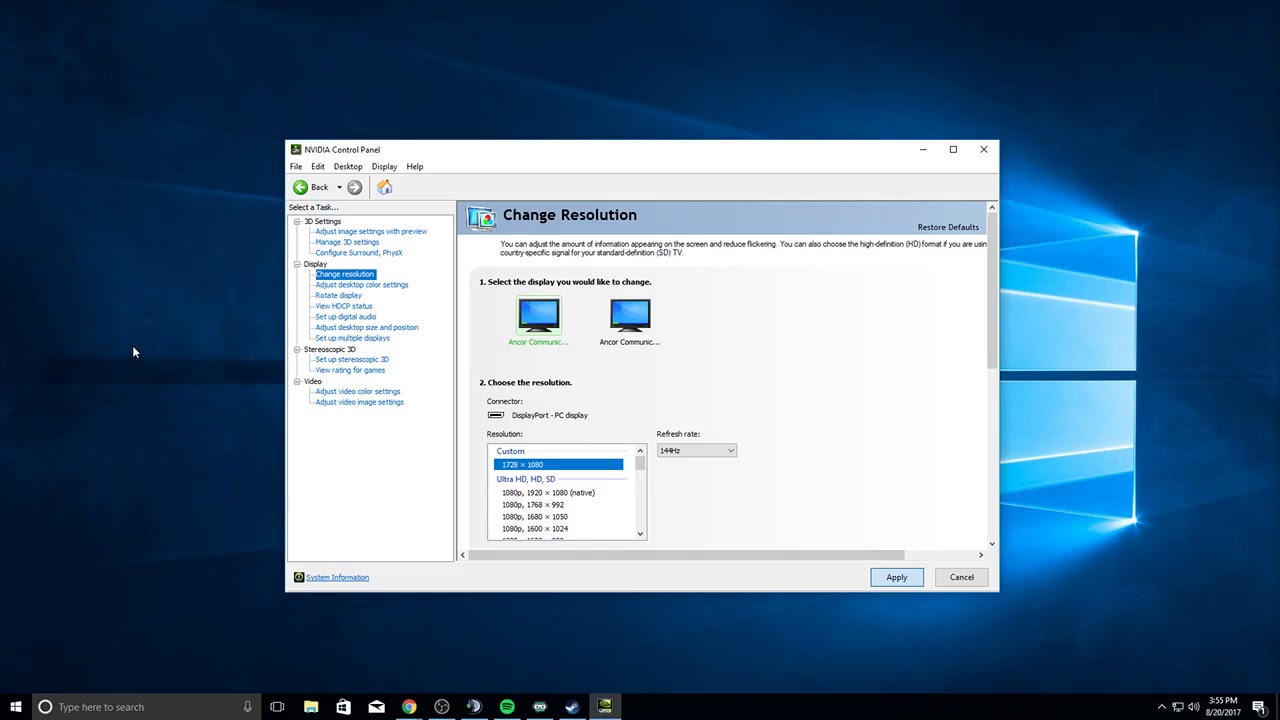Click the down arrow of the main pane scrollbar
The height and width of the screenshot is (720, 1280).
[x=992, y=544]
